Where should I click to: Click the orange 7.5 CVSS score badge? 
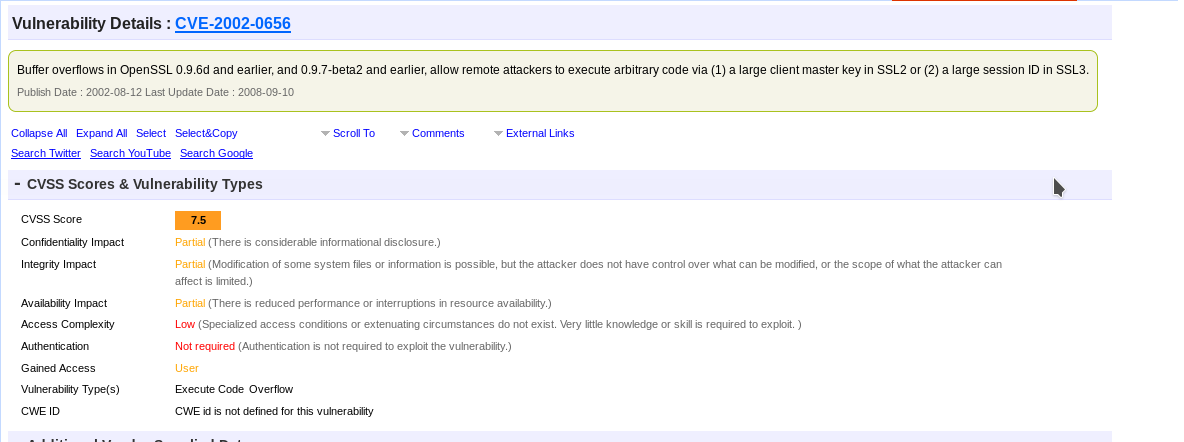198,221
